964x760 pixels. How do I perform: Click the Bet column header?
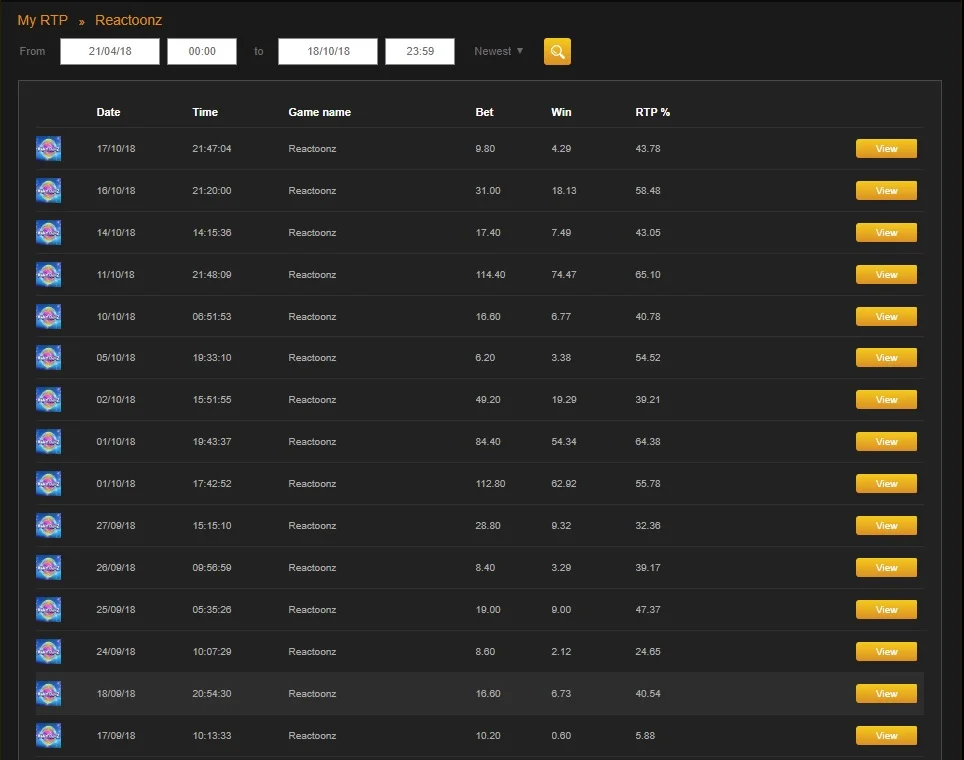484,112
